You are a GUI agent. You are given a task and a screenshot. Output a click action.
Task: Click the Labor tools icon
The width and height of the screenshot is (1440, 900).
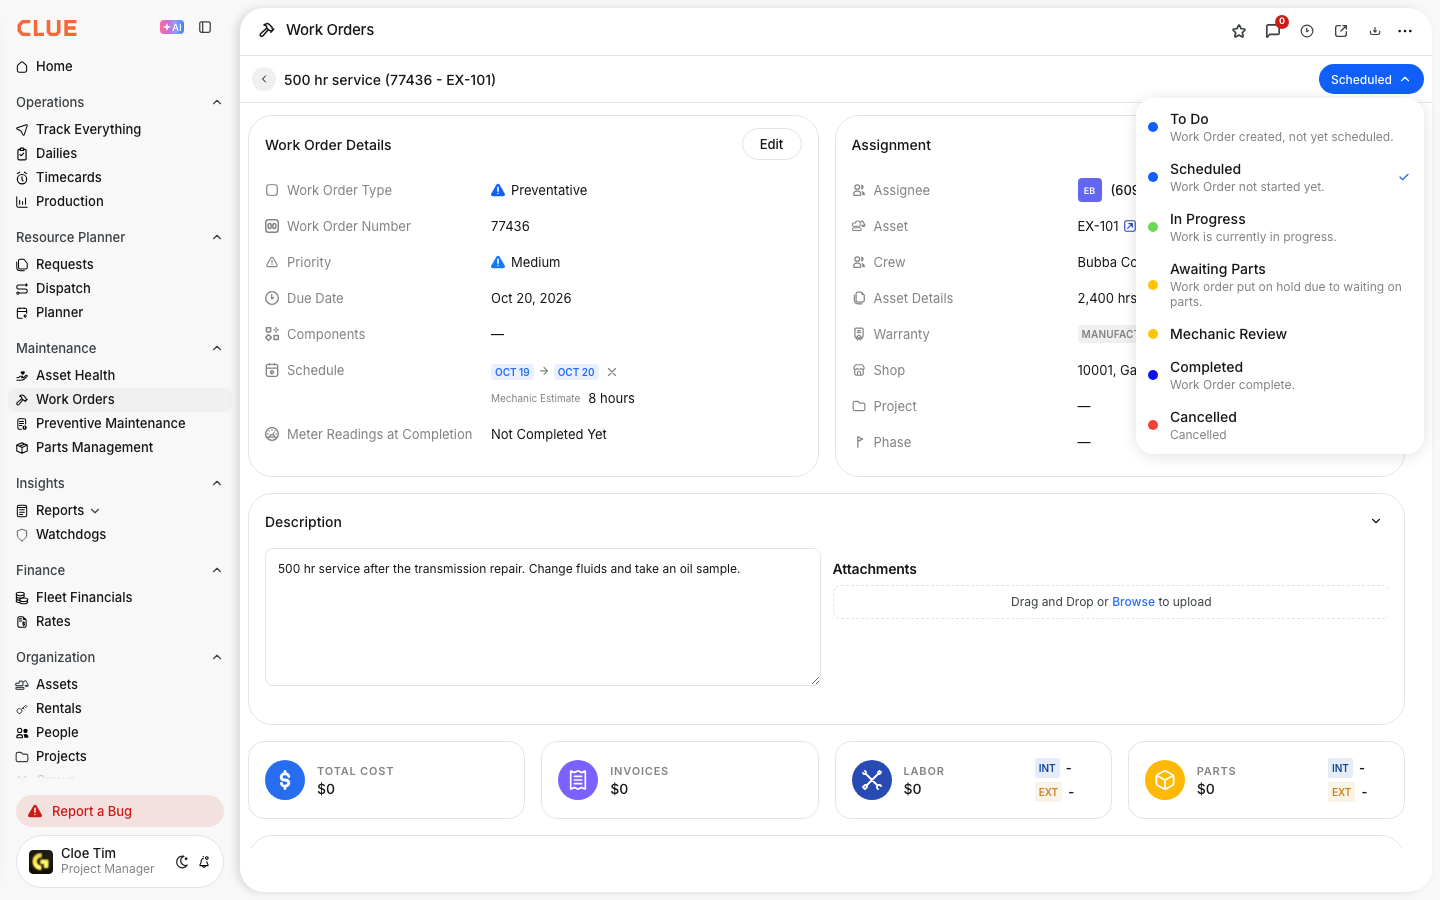(x=872, y=780)
